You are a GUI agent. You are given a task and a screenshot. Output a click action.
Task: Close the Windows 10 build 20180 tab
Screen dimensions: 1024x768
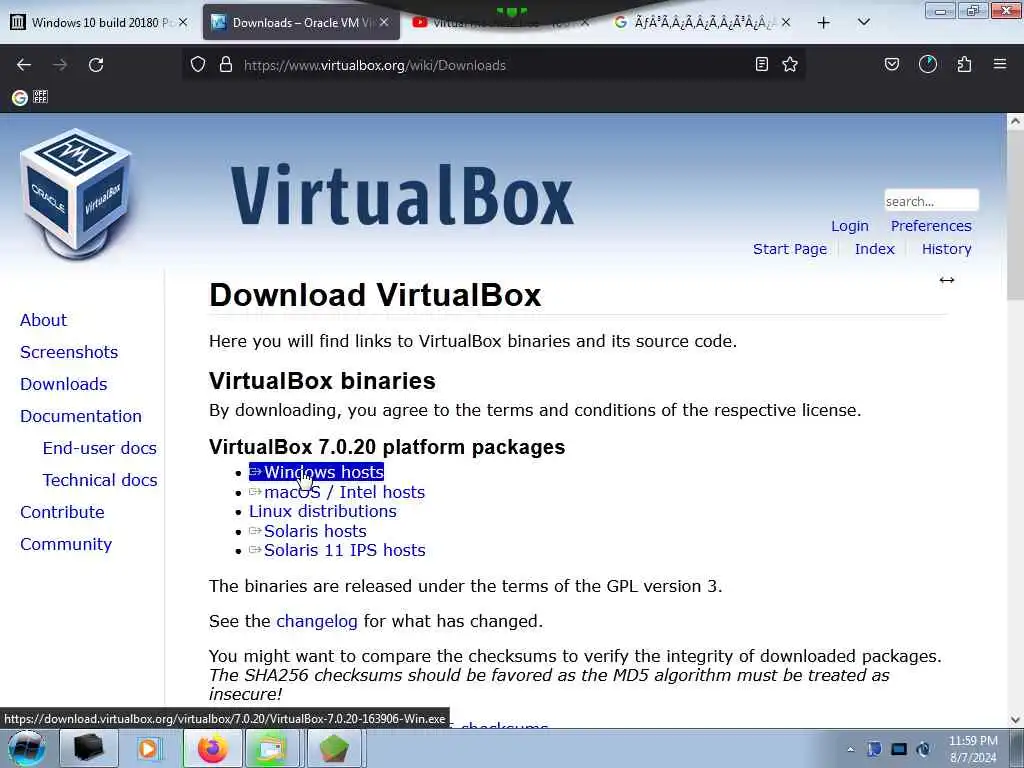(x=183, y=22)
